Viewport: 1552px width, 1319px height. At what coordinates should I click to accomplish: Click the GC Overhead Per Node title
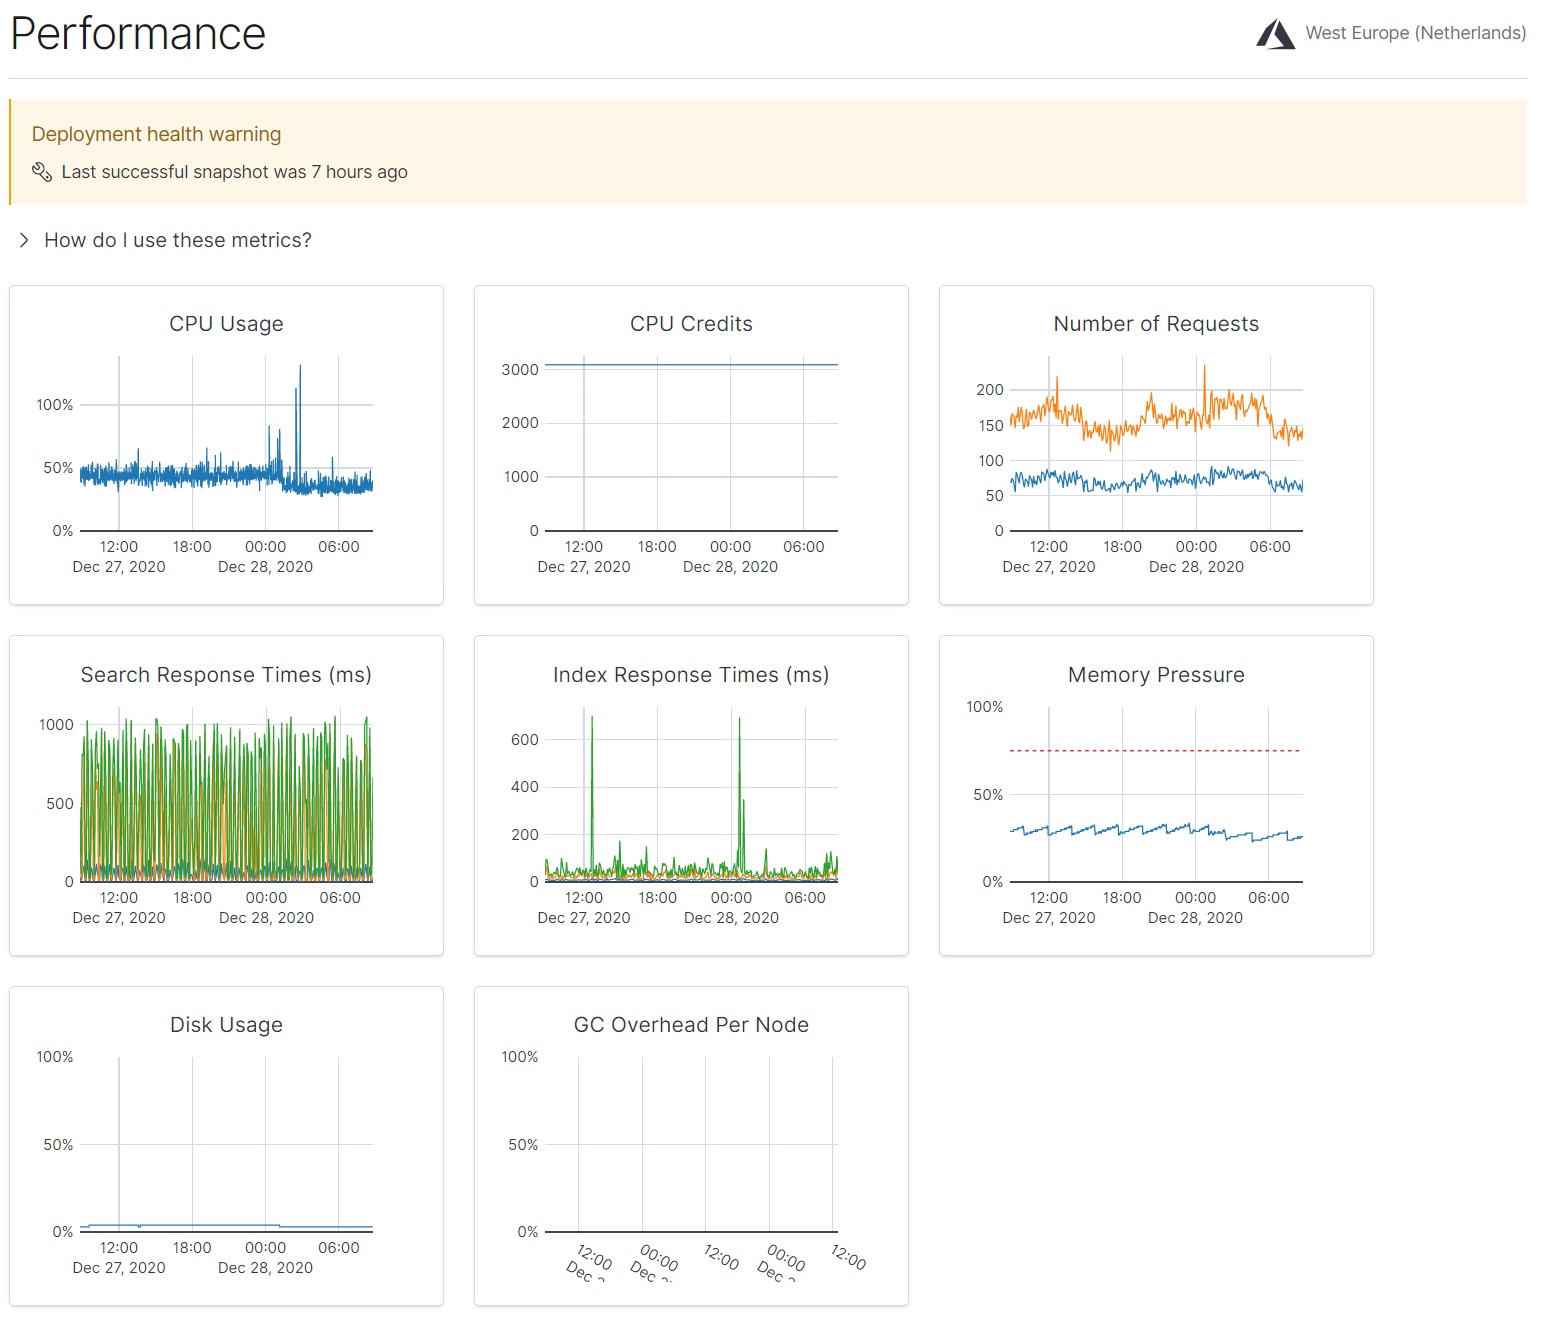point(691,1025)
